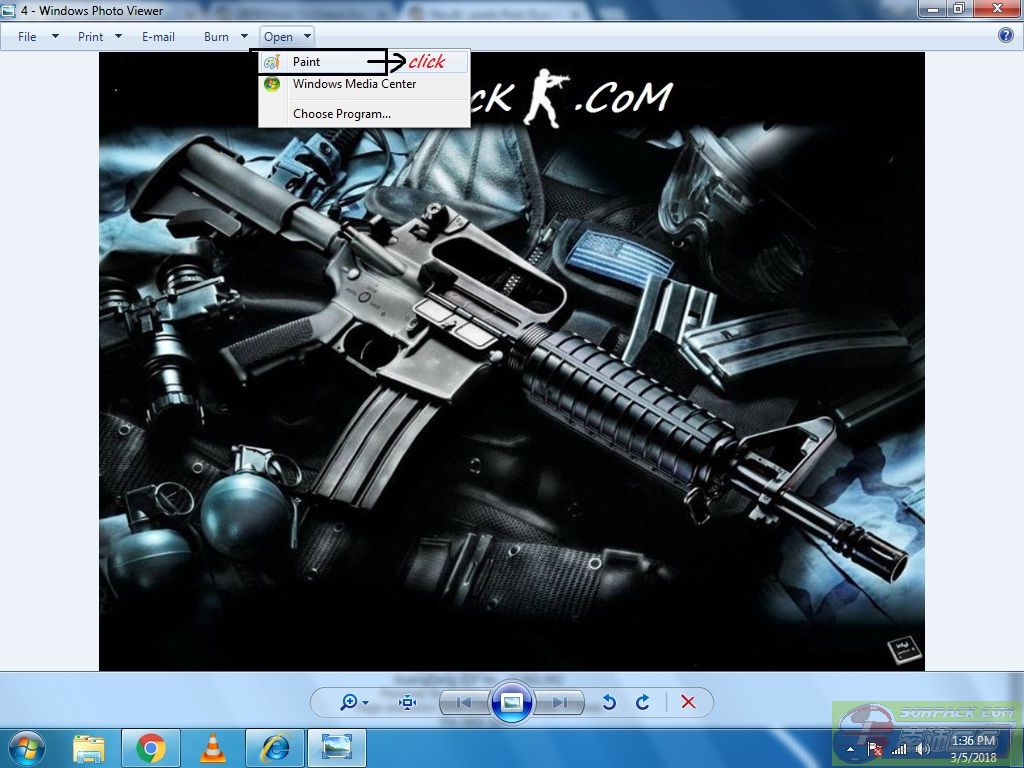Viewport: 1024px width, 768px height.
Task: Choose Windows Media Center from the menu
Action: pyautogui.click(x=354, y=85)
